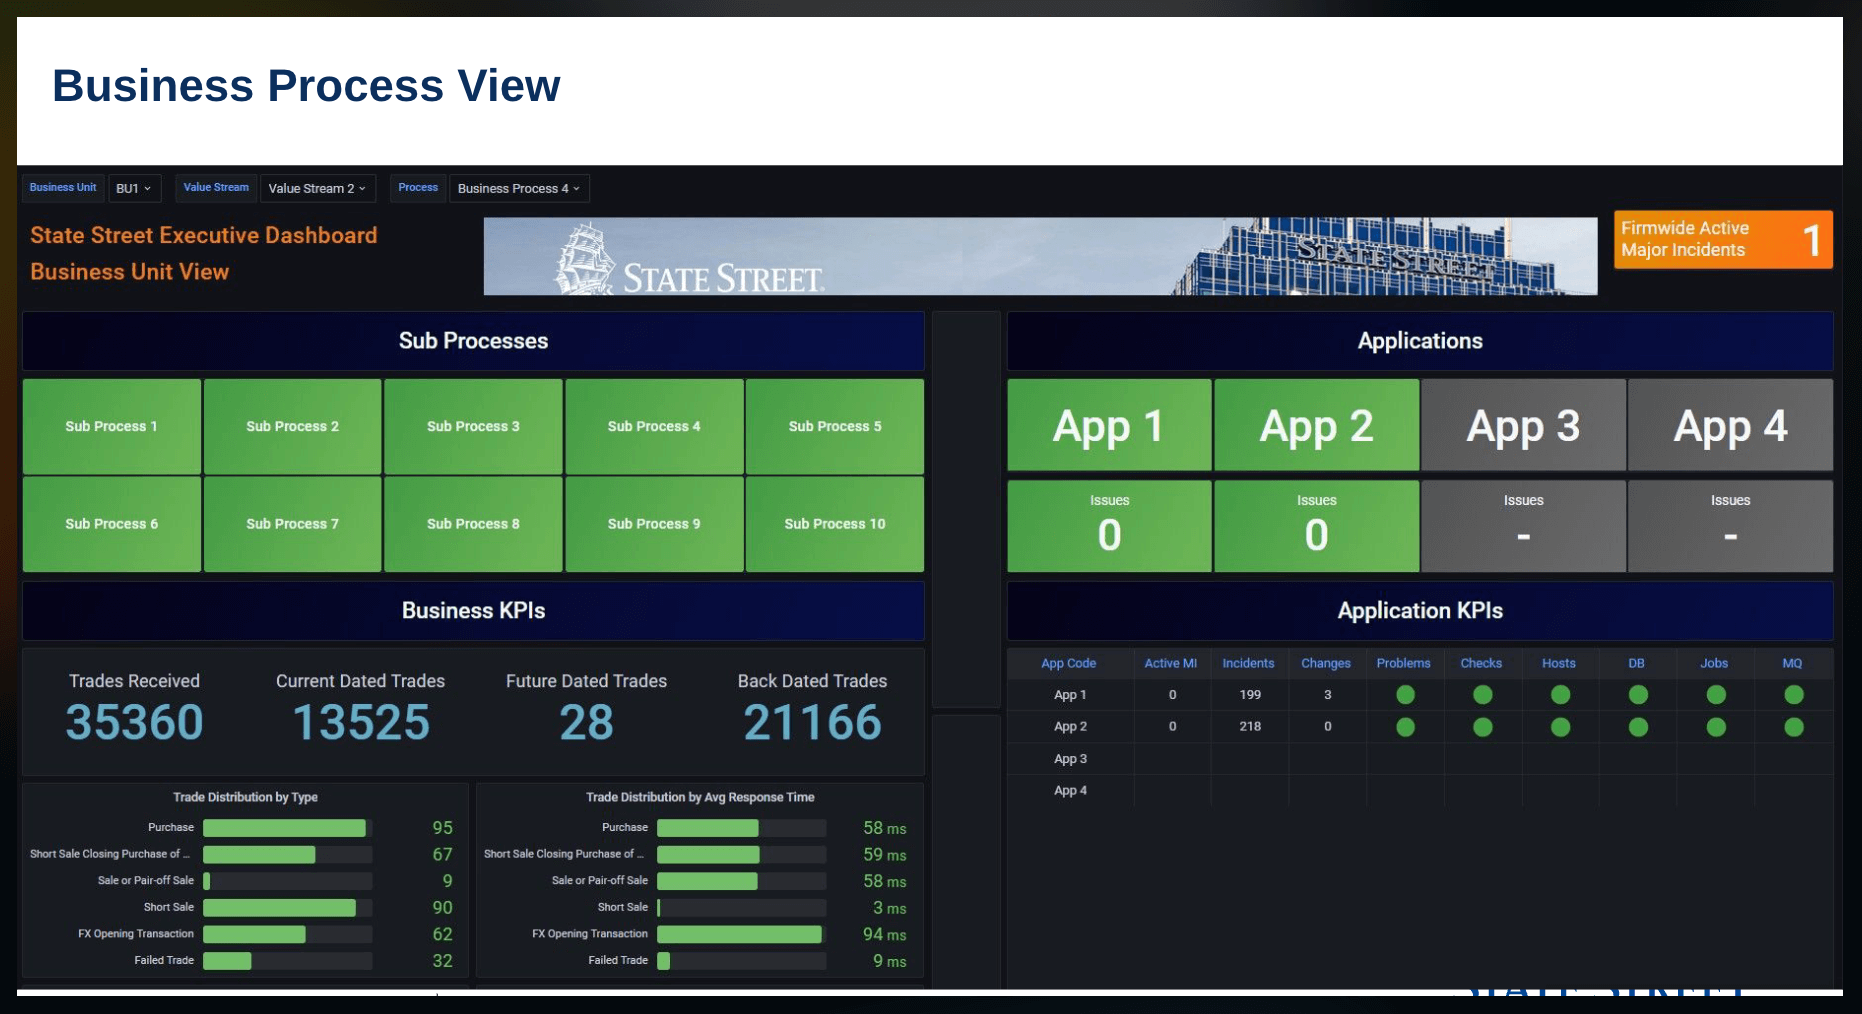1862x1014 pixels.
Task: Sort table by Active MI column
Action: [1170, 663]
